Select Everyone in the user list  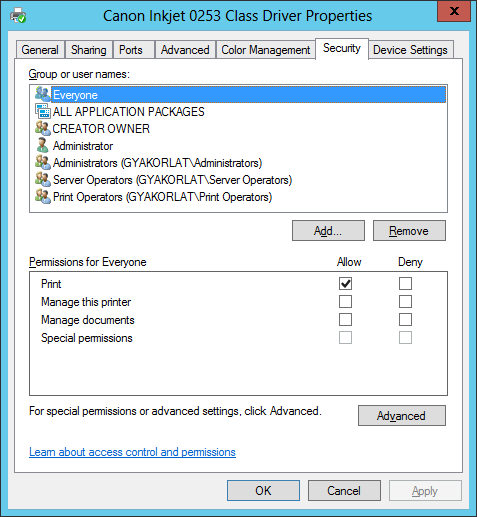(248, 95)
